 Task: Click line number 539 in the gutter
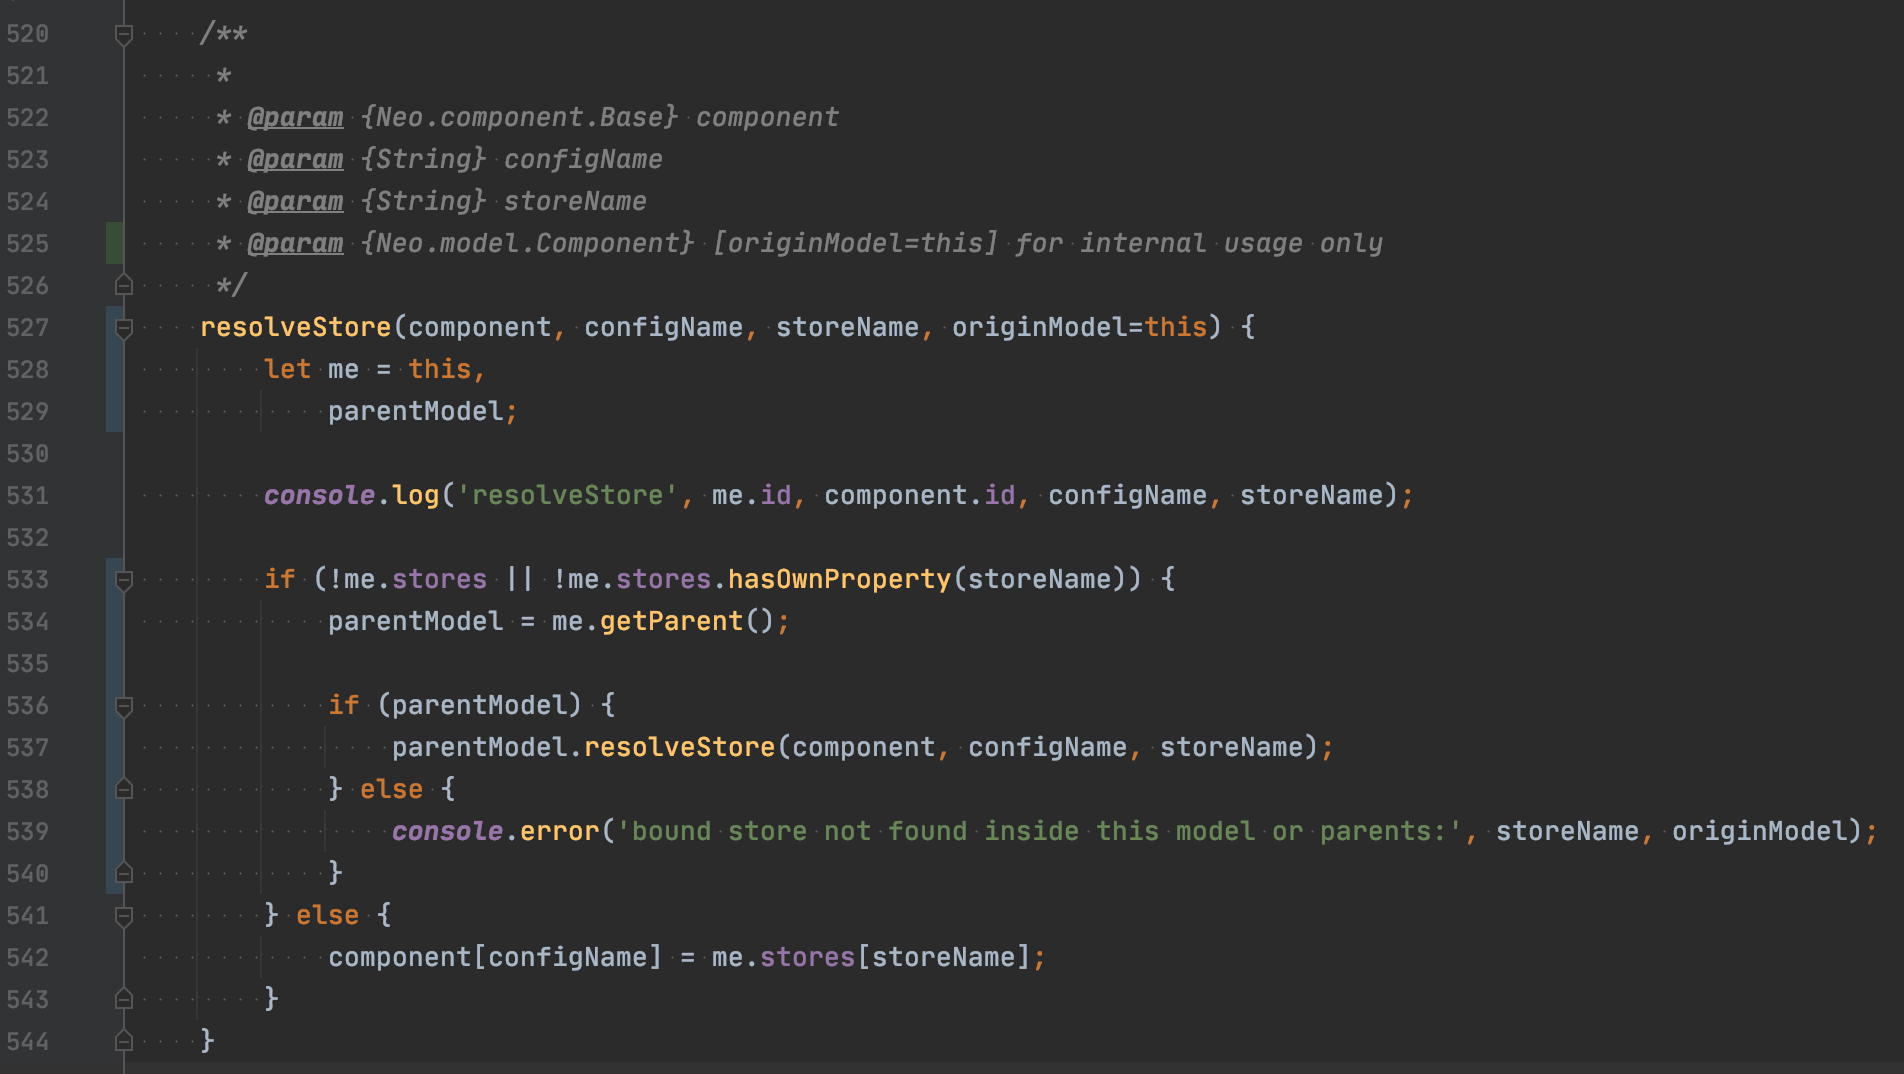click(x=27, y=831)
